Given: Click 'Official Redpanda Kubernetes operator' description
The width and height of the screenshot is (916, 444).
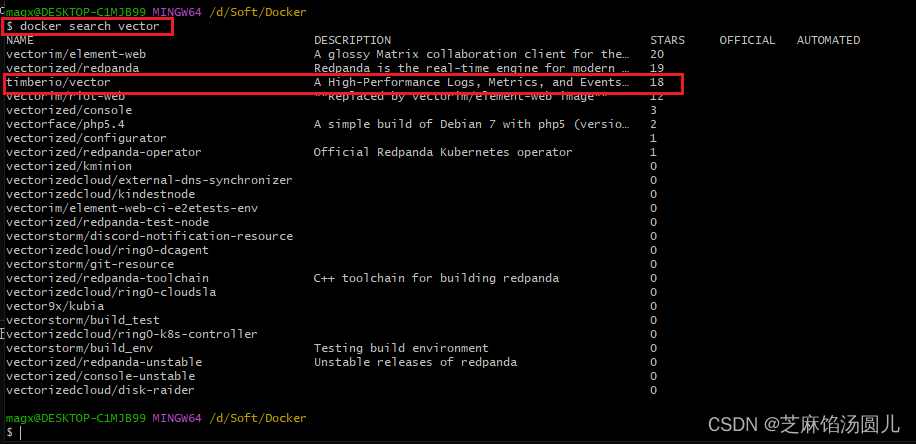Looking at the screenshot, I should [443, 152].
